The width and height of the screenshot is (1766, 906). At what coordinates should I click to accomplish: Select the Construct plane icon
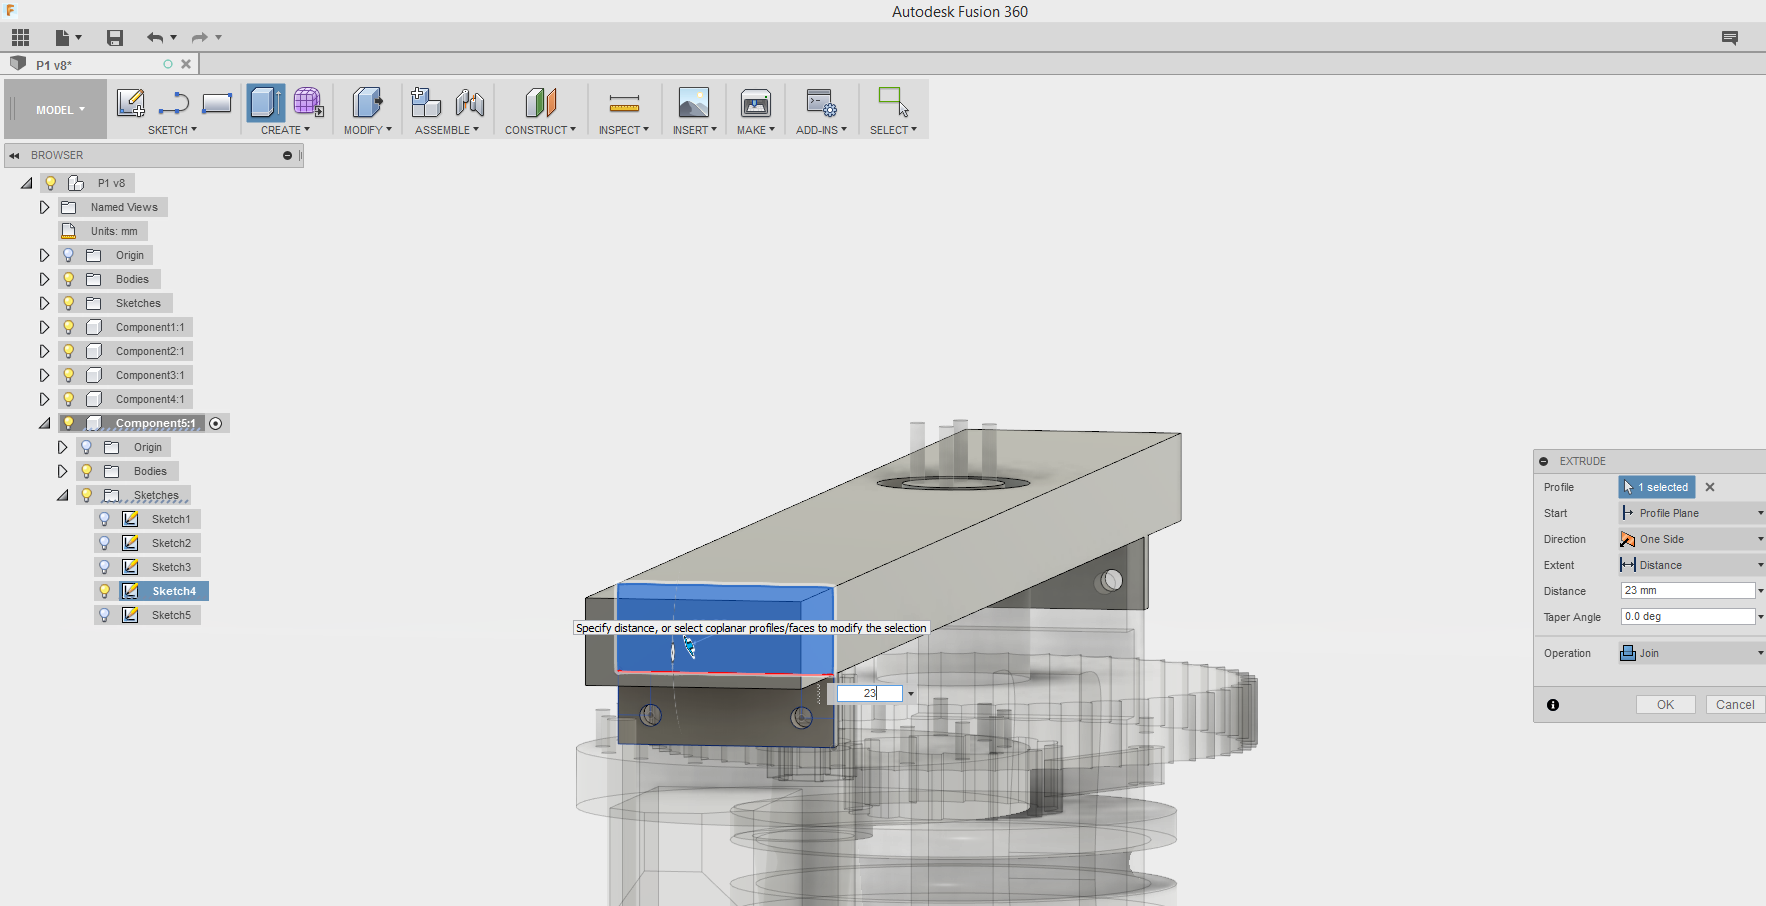[540, 102]
